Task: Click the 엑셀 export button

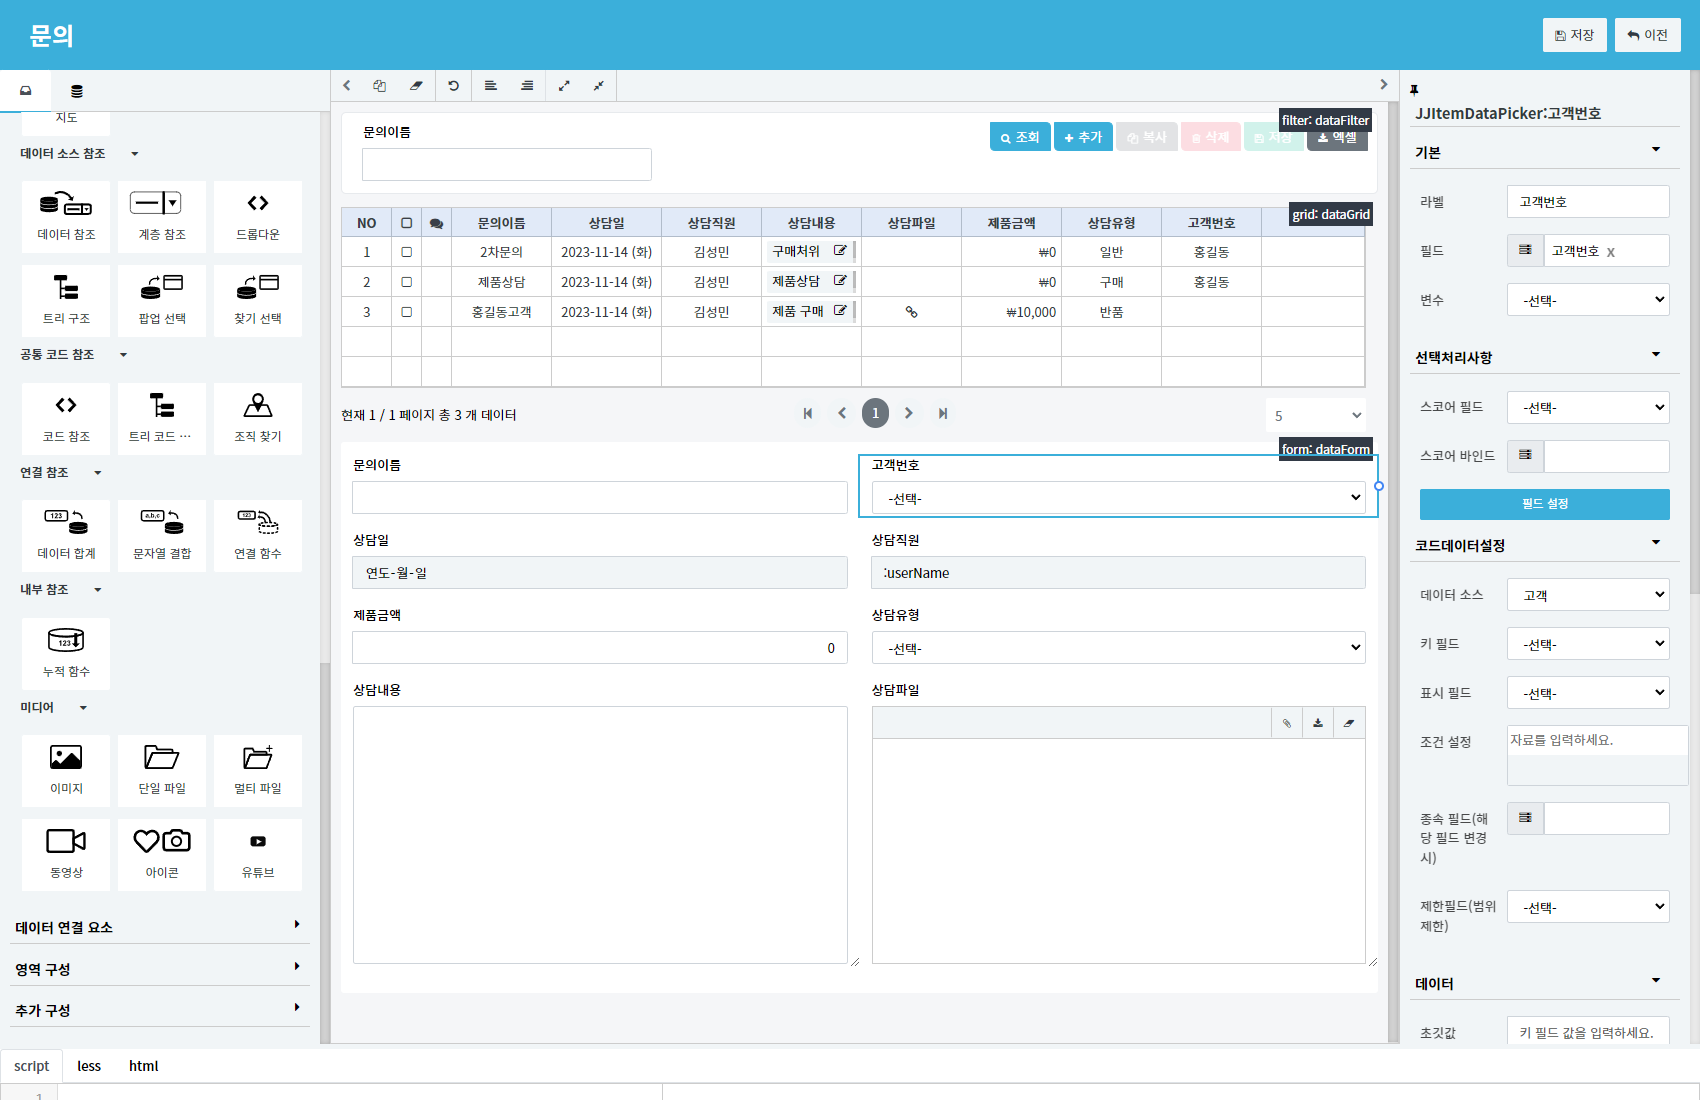Action: pos(1337,137)
